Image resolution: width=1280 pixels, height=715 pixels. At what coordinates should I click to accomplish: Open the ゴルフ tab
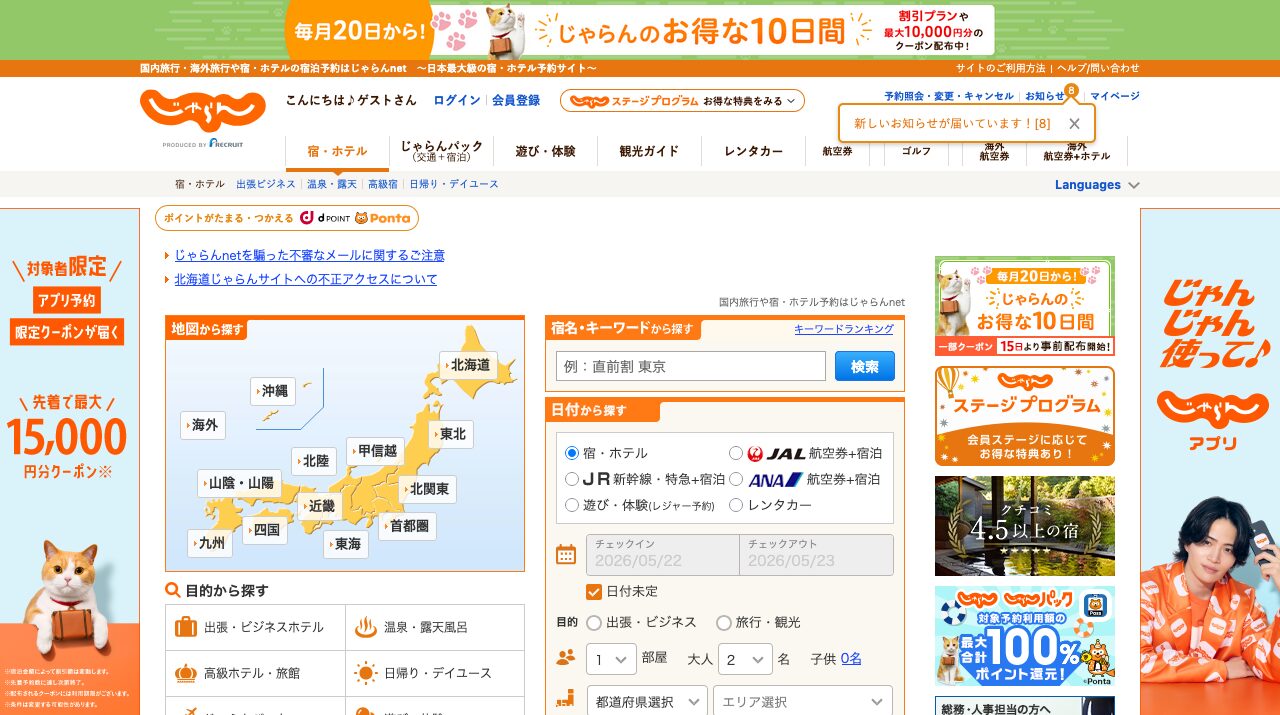pyautogui.click(x=916, y=151)
